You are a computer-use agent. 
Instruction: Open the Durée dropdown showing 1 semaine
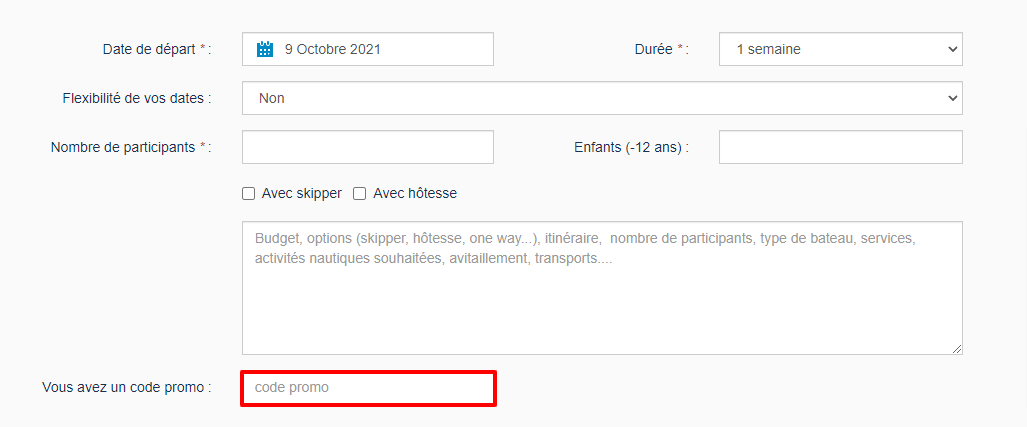click(840, 49)
